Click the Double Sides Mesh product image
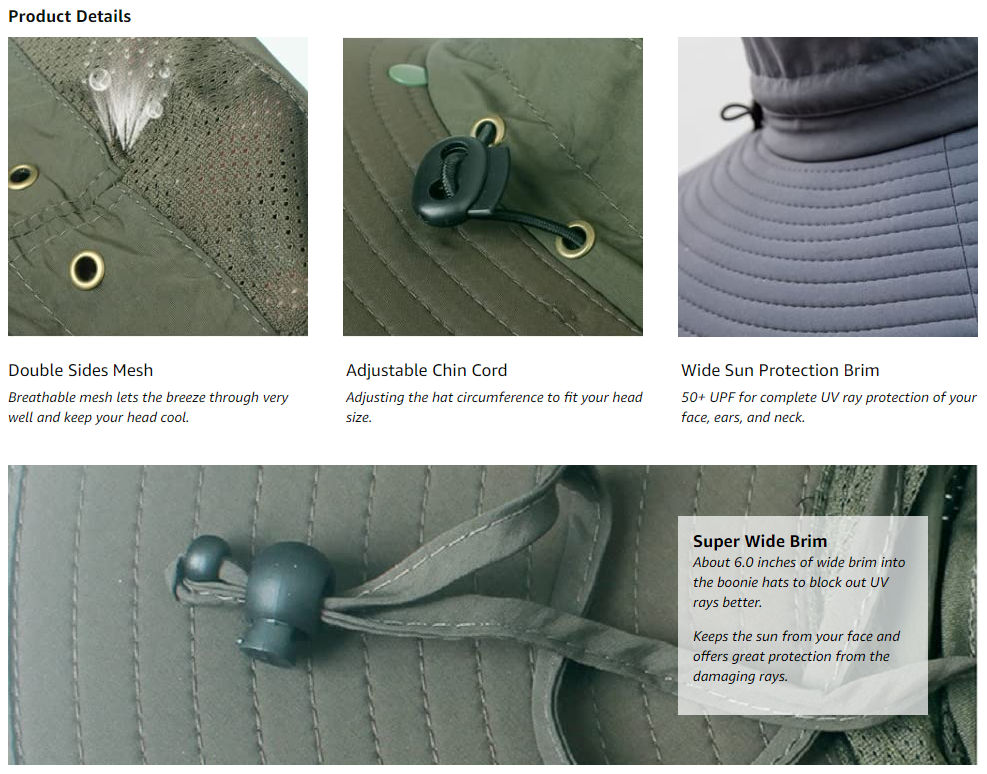 [x=158, y=186]
